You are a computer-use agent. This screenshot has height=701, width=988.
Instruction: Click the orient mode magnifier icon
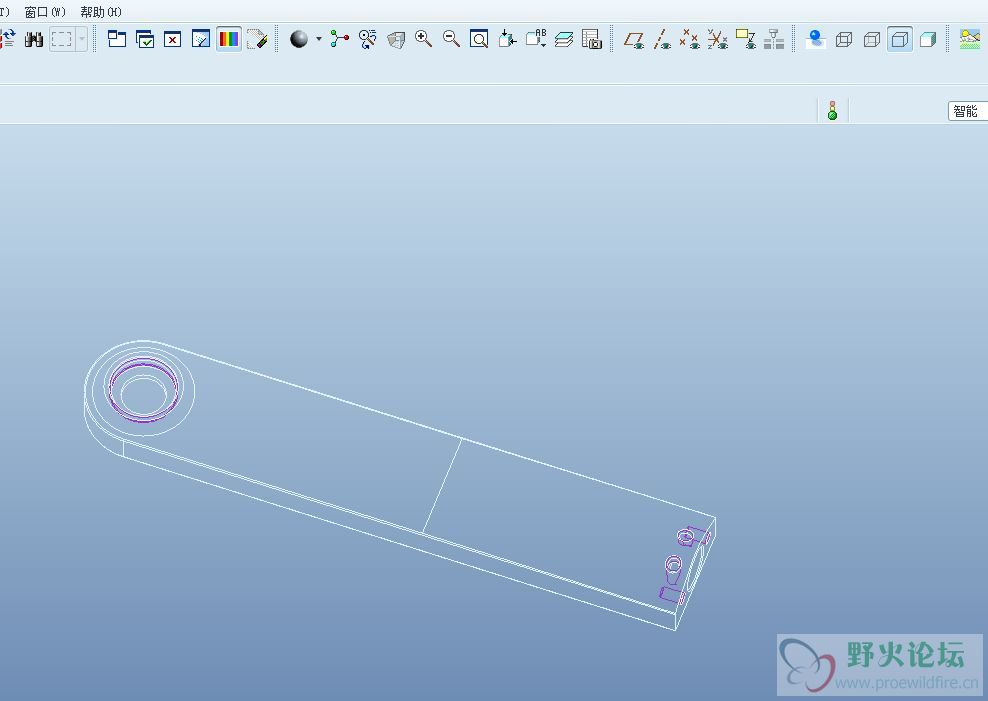[367, 40]
